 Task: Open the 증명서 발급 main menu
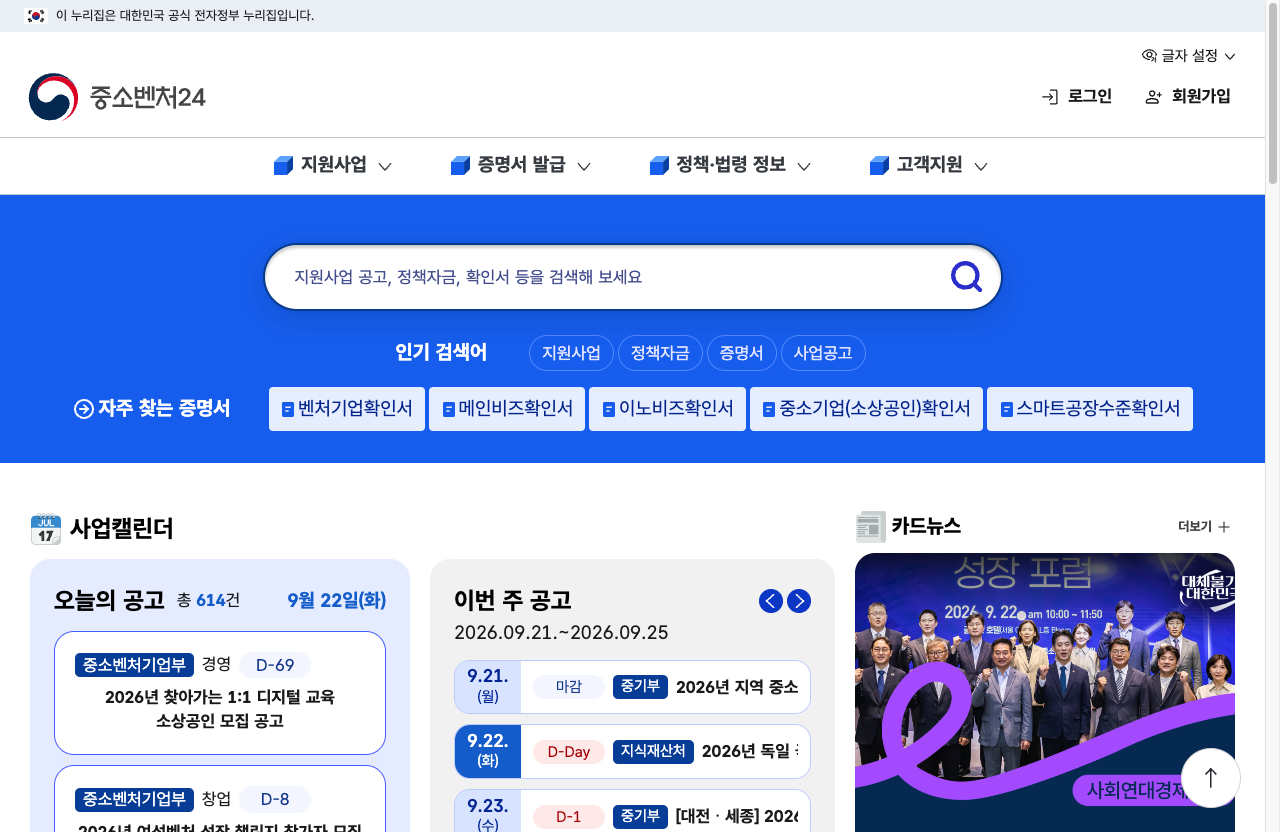click(521, 166)
